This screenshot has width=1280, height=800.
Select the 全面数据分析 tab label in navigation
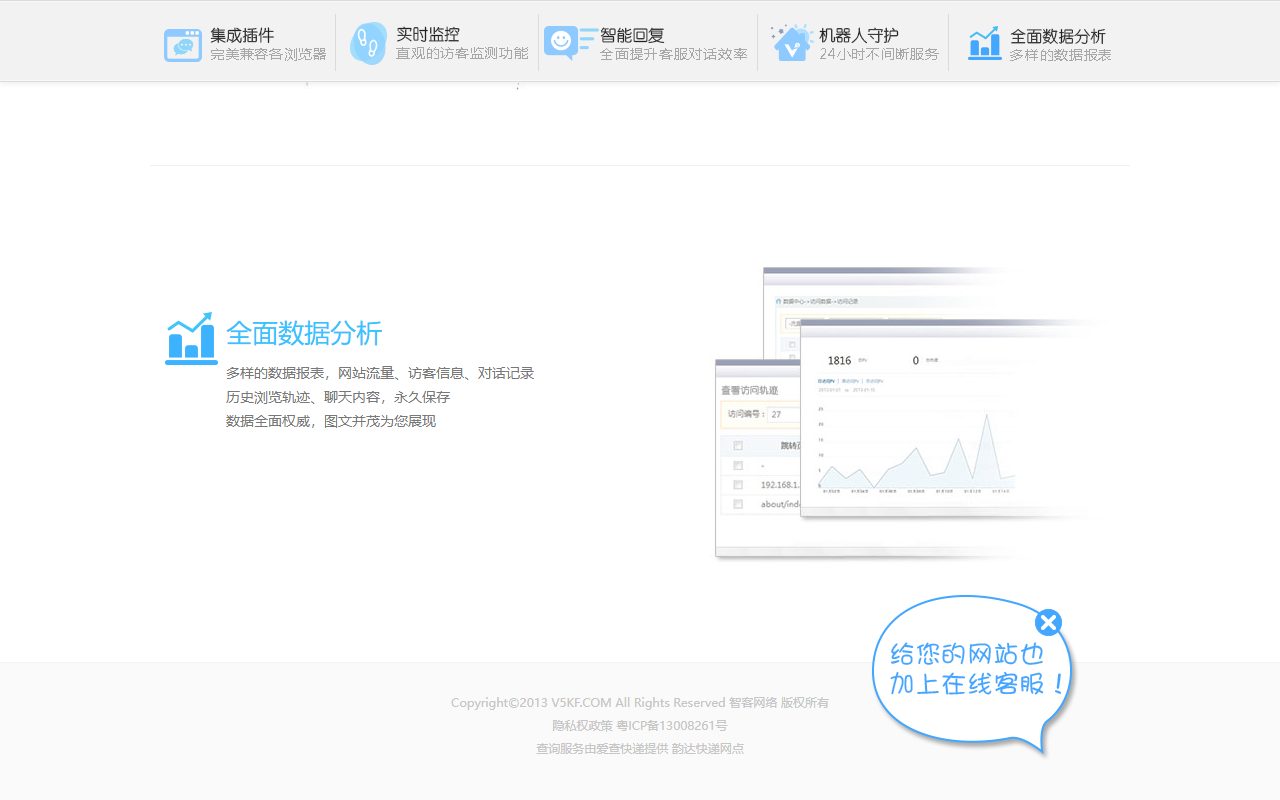(x=1058, y=36)
